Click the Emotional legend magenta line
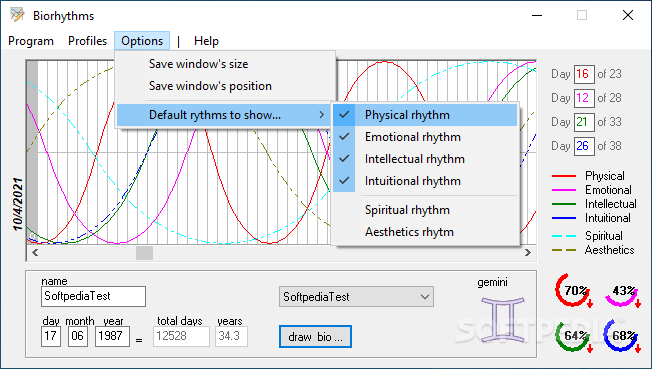The image size is (652, 369). click(x=564, y=190)
